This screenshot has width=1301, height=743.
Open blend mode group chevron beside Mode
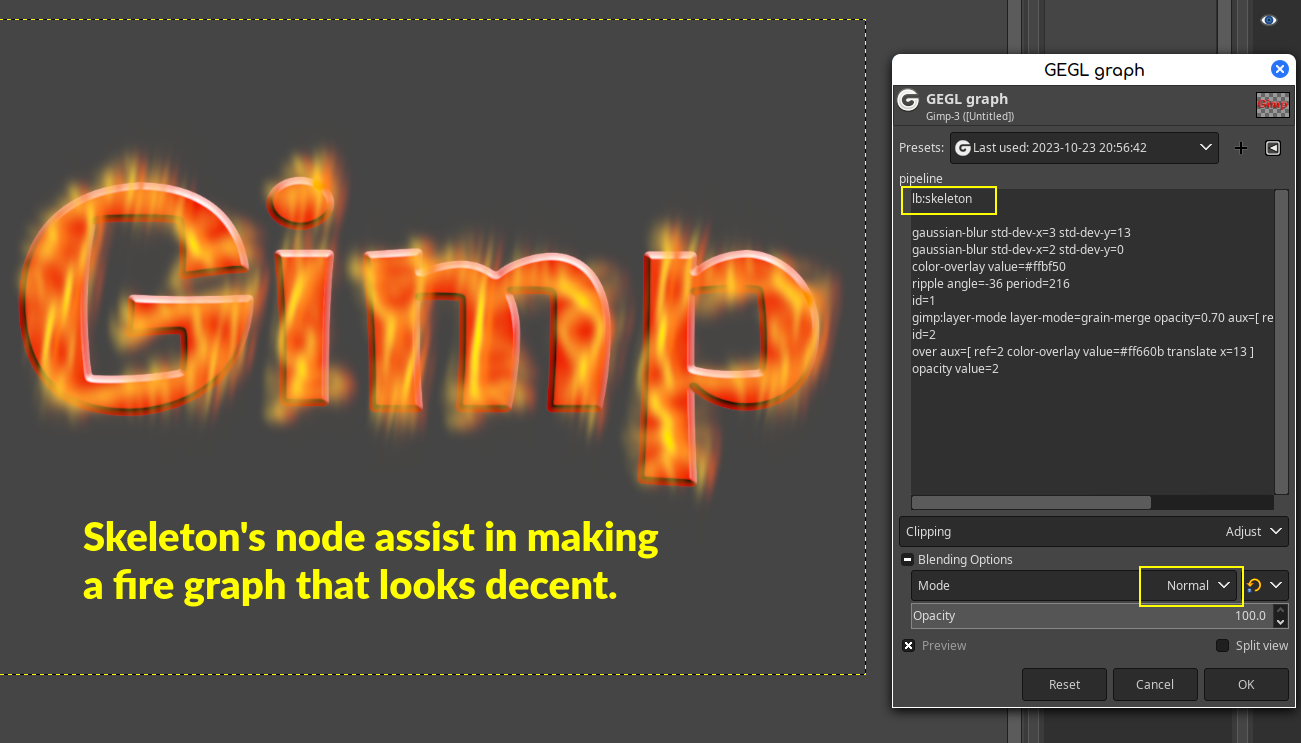pyautogui.click(x=1277, y=585)
